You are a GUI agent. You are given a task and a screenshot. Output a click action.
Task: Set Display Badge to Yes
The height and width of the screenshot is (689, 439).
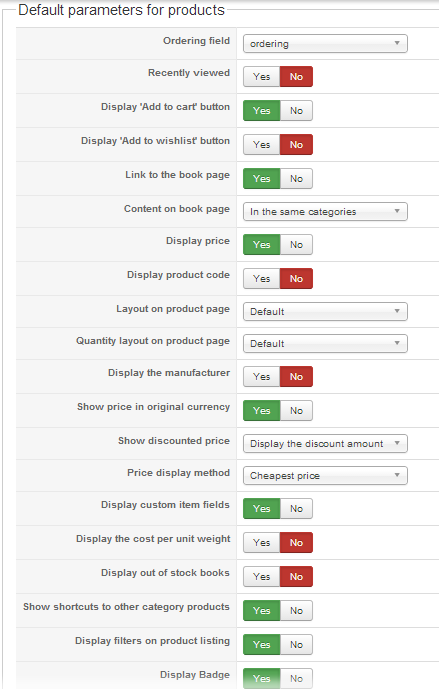(x=261, y=678)
